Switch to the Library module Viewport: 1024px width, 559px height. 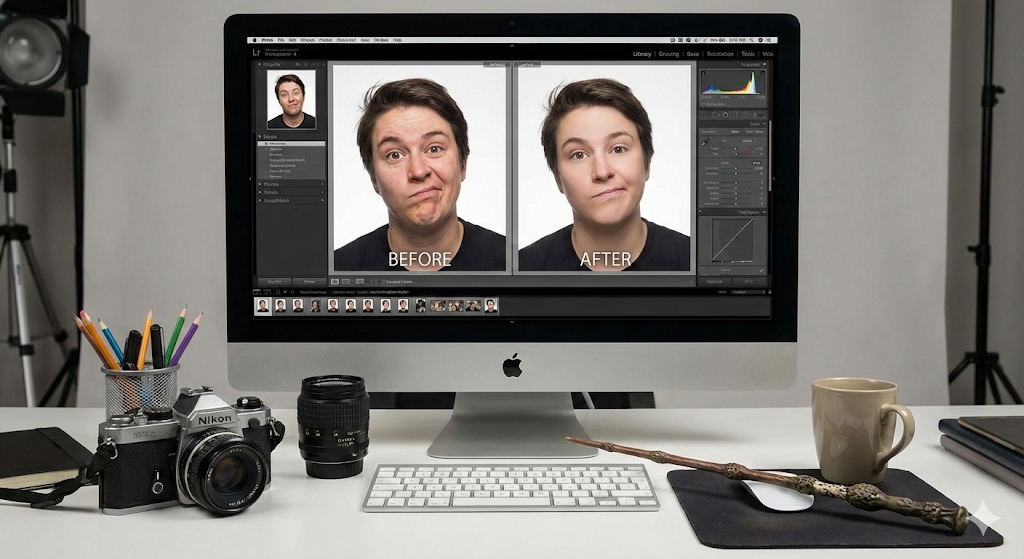pos(642,54)
